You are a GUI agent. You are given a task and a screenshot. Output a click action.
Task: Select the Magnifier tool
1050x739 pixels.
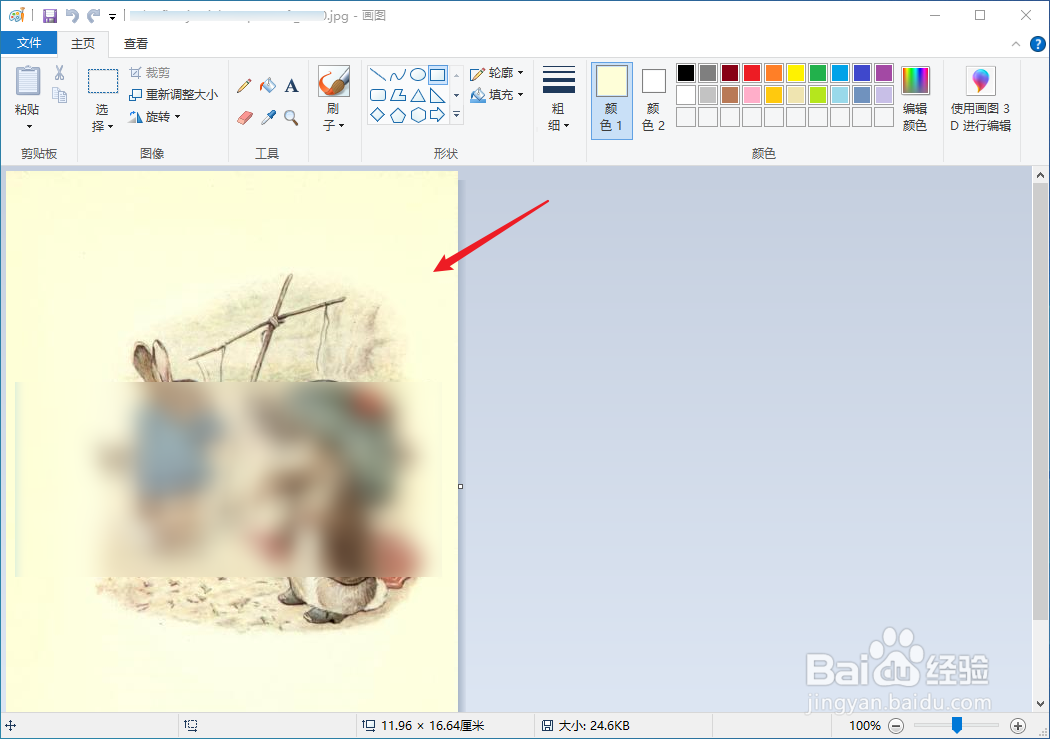pos(291,117)
